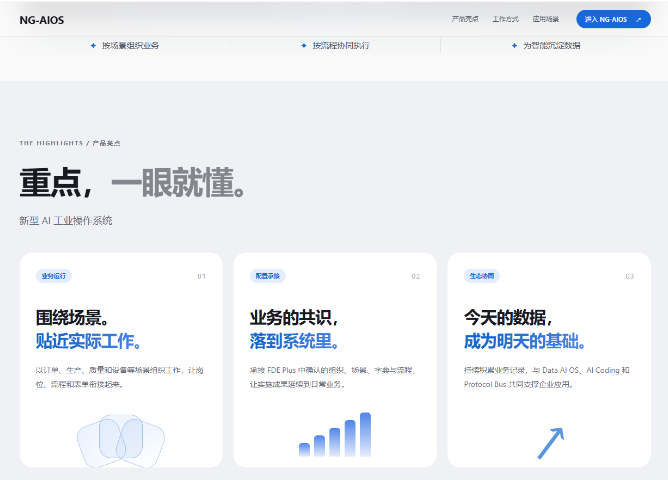Click the 配置承接 tag on card 02
The height and width of the screenshot is (480, 668).
[x=268, y=276]
